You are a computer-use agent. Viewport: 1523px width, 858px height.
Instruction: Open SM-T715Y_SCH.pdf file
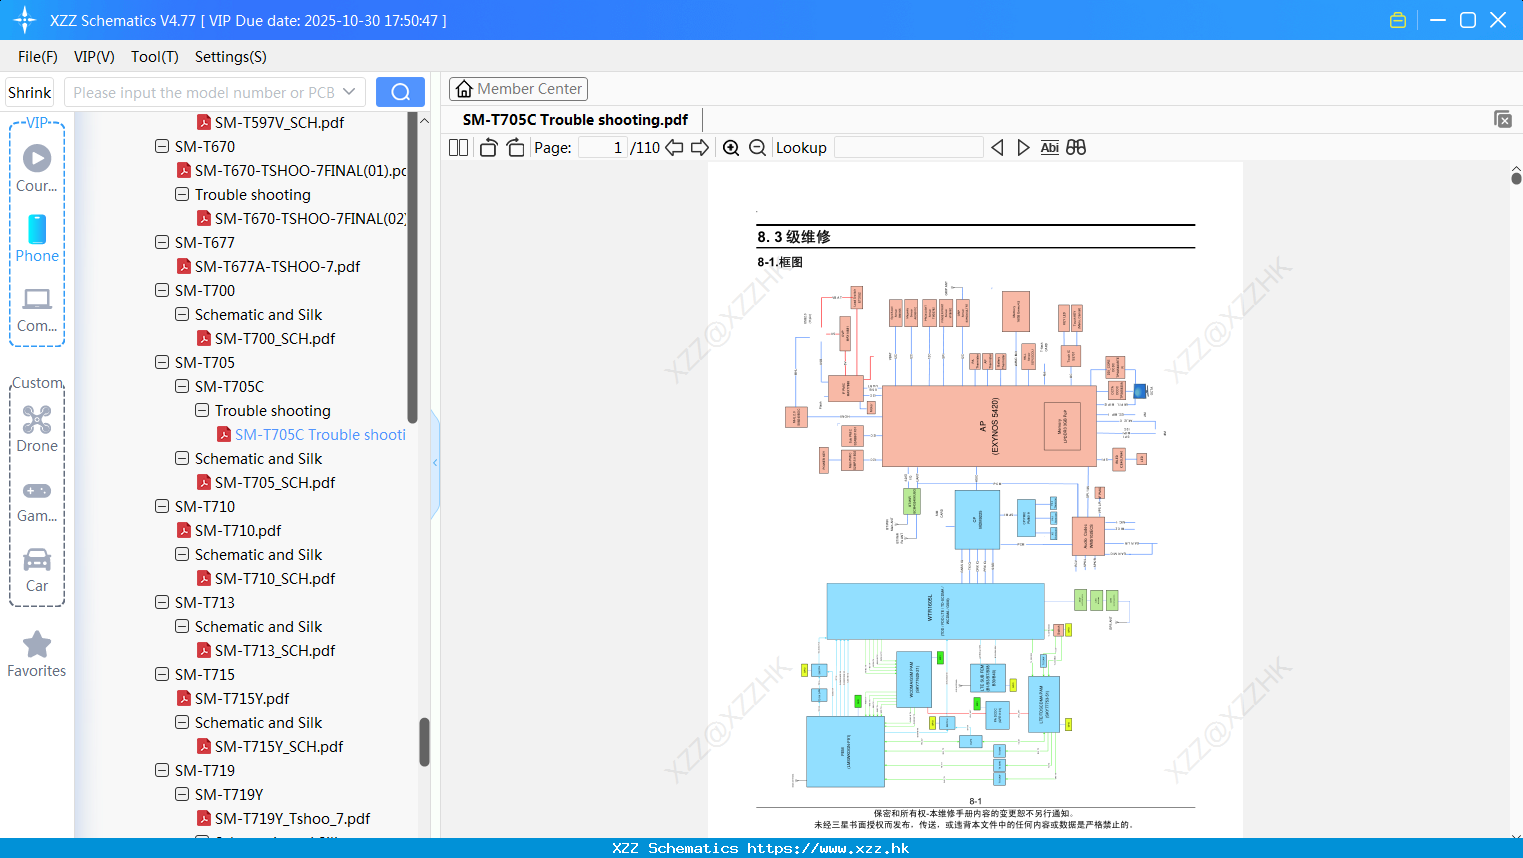pyautogui.click(x=279, y=746)
